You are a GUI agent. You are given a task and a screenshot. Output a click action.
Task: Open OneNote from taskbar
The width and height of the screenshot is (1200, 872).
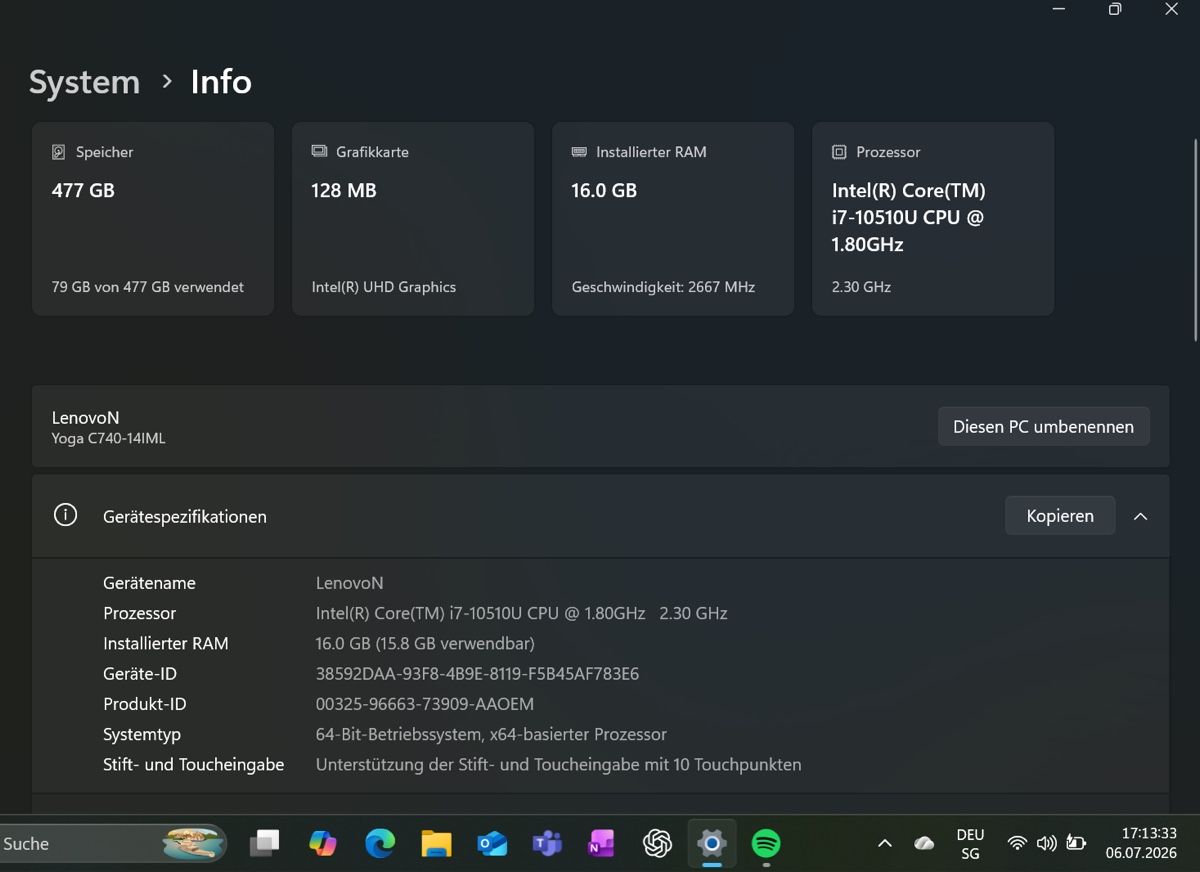601,844
